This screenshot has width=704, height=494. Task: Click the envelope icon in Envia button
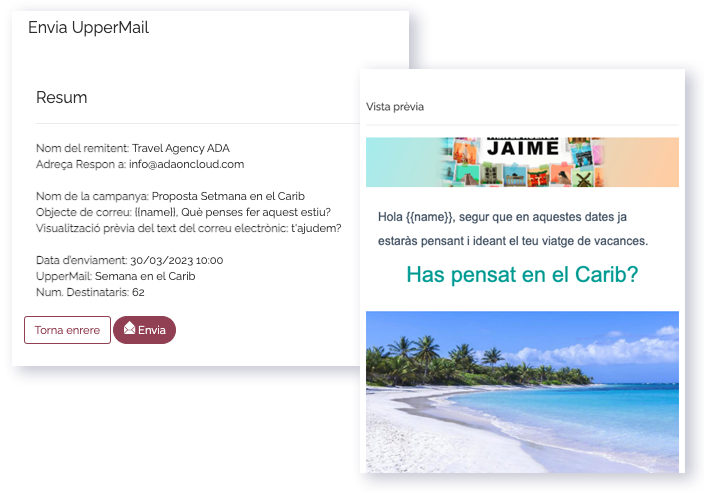click(x=129, y=328)
